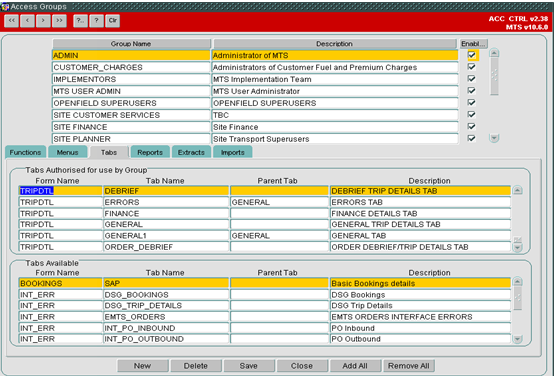
Task: Click the Clr clear toolbar button
Action: [113, 21]
